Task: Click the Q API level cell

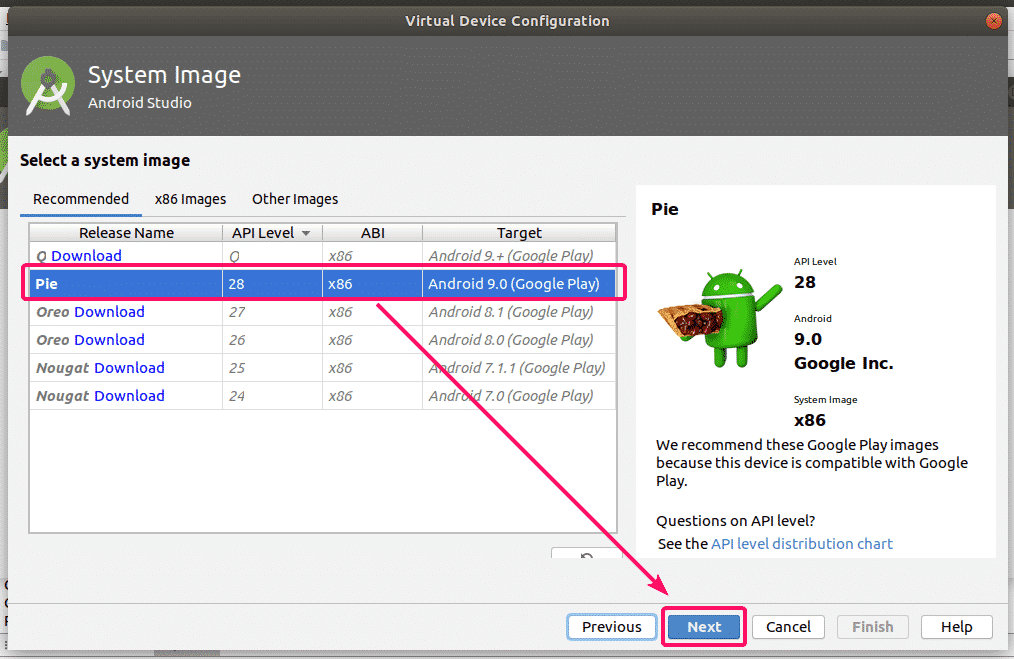Action: pyautogui.click(x=272, y=255)
